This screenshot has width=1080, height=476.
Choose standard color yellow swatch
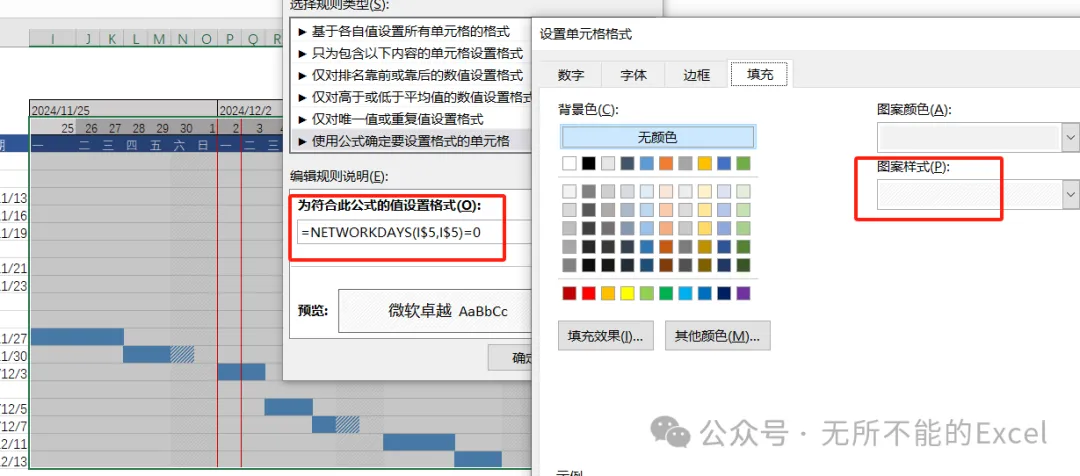[627, 293]
